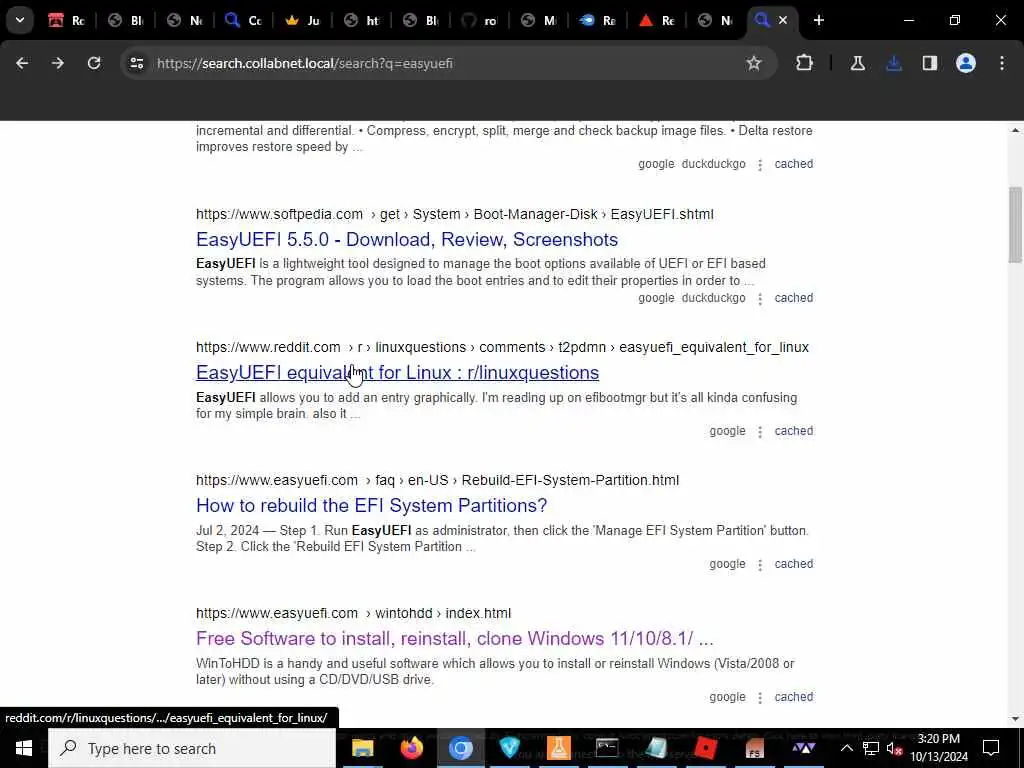Open blue shield app in taskbar
1024x768 pixels.
point(509,748)
